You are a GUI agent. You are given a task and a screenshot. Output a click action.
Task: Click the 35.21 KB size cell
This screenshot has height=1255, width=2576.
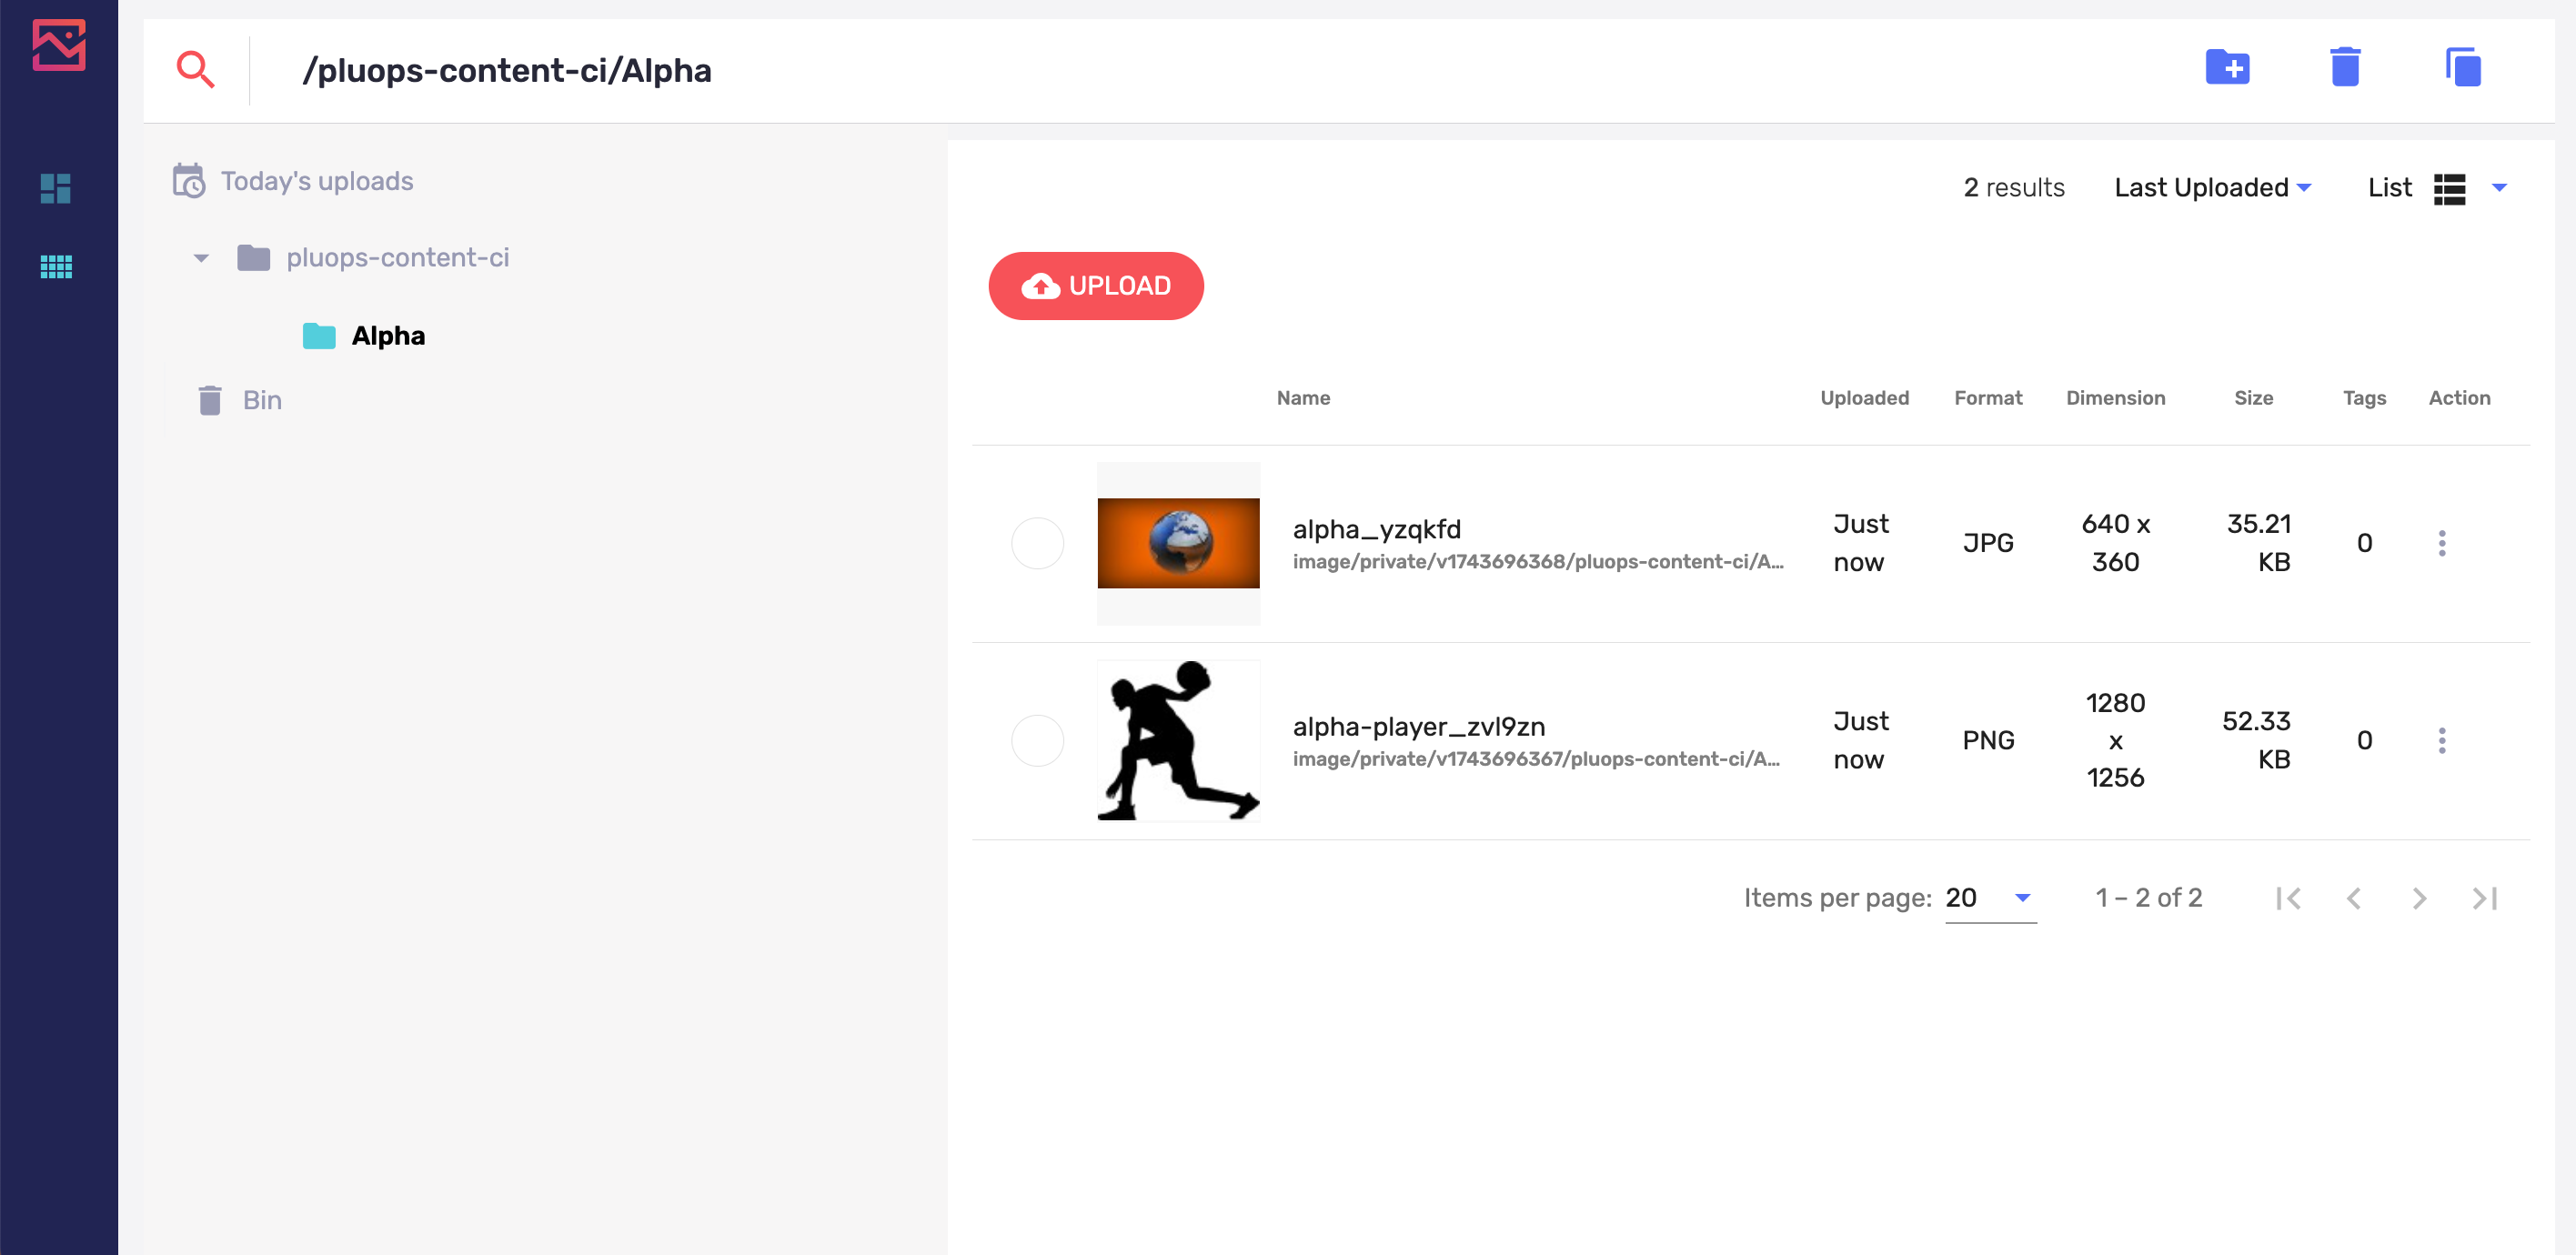coord(2258,543)
